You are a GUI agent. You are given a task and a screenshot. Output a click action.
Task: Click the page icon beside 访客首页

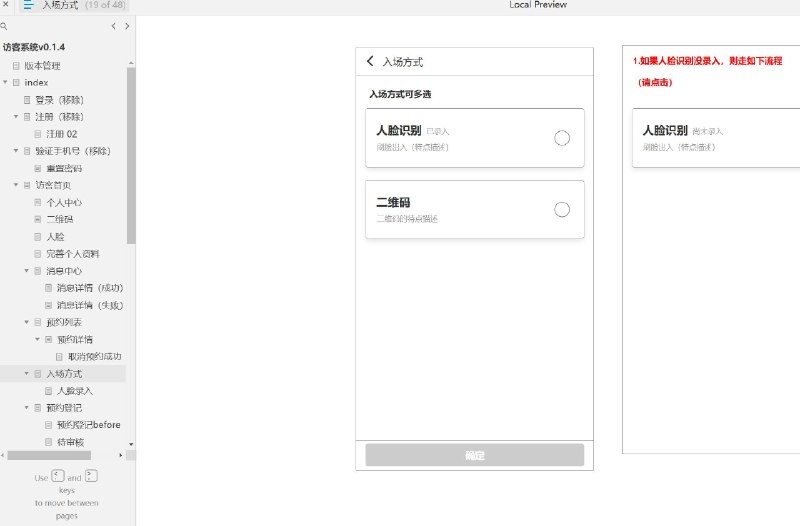click(x=27, y=185)
